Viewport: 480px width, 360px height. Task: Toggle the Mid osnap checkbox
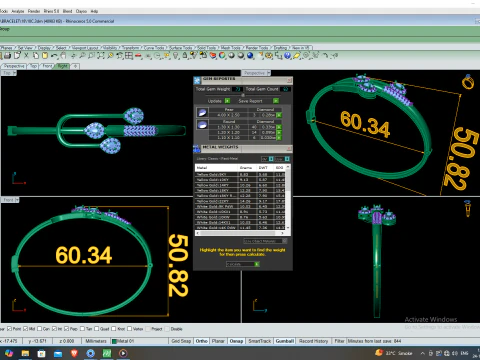coord(25,329)
